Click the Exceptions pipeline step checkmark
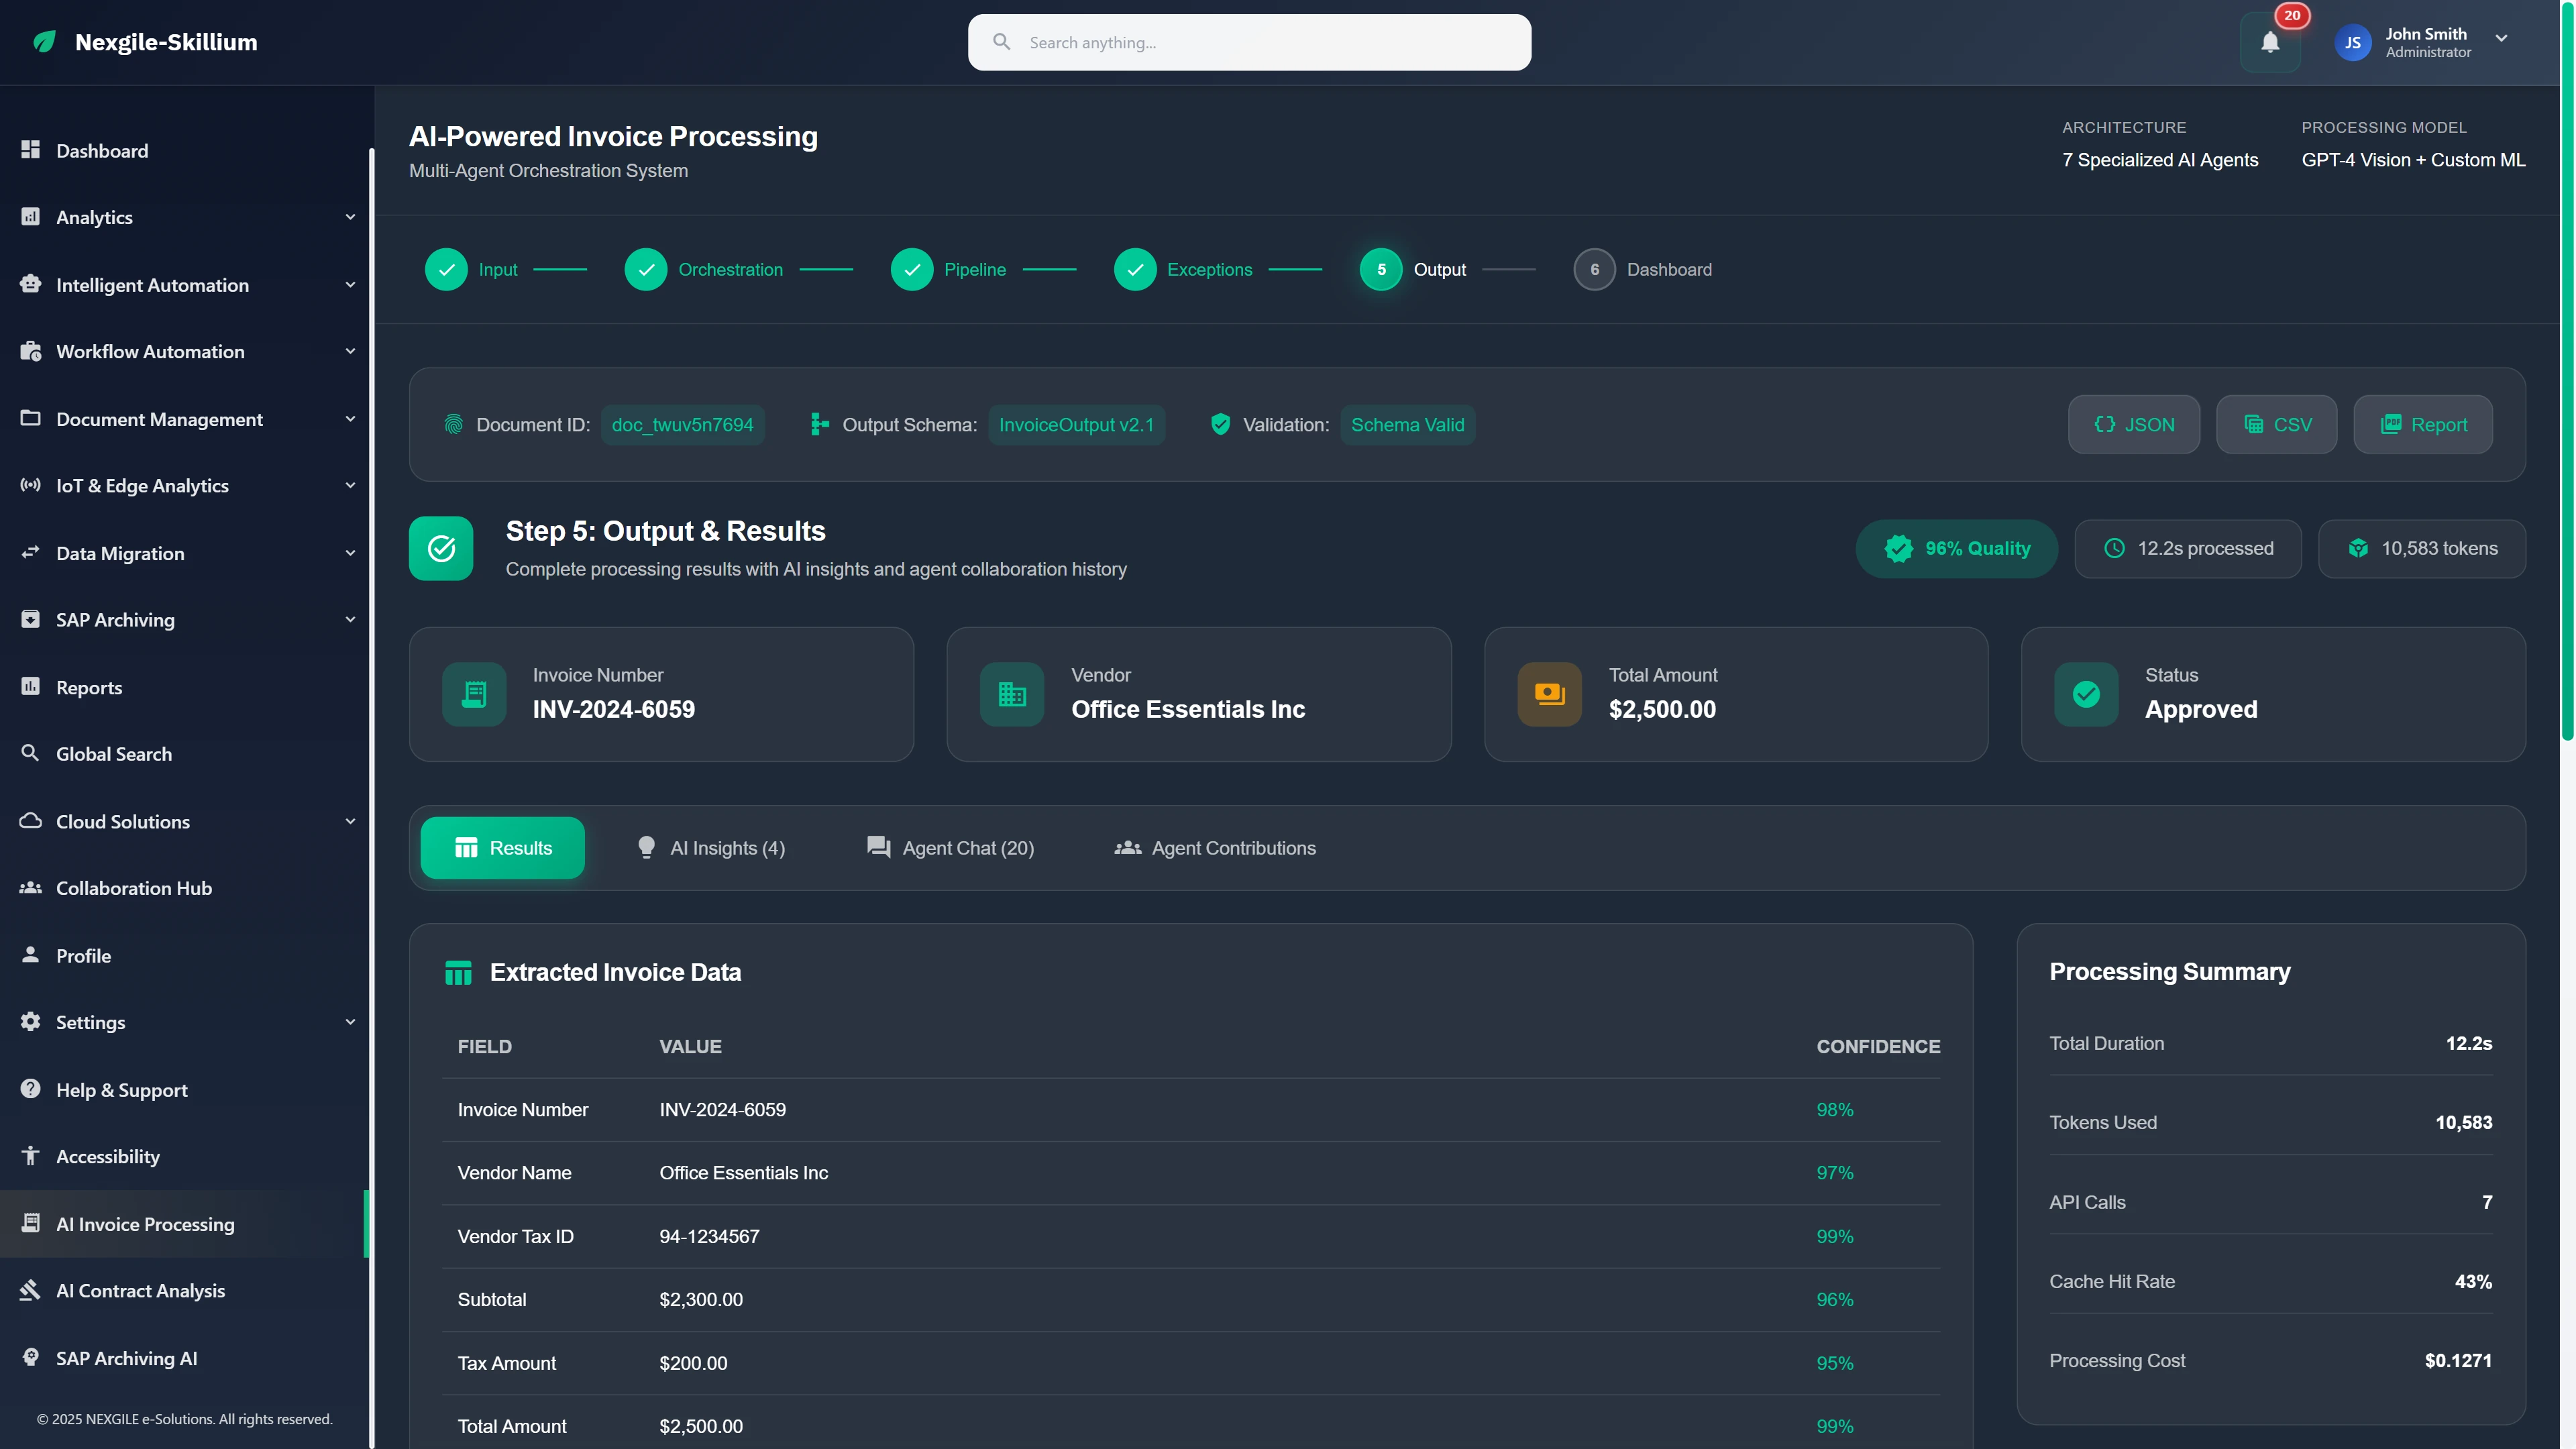 pos(1135,269)
